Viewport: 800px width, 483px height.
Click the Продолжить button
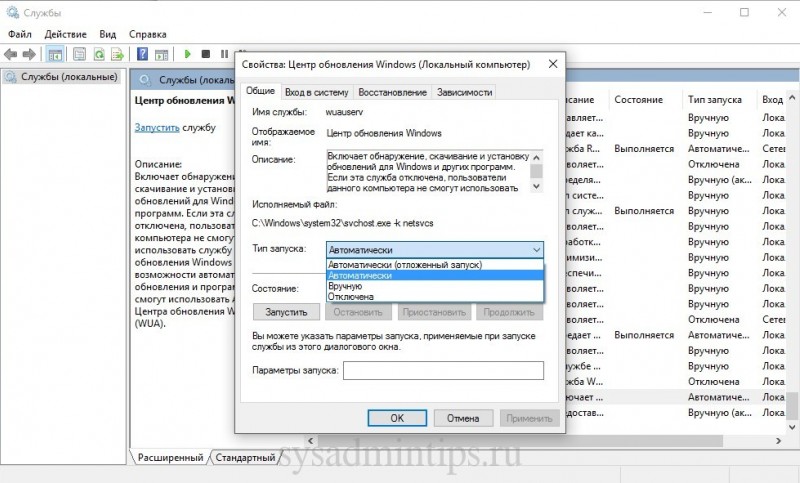(509, 312)
